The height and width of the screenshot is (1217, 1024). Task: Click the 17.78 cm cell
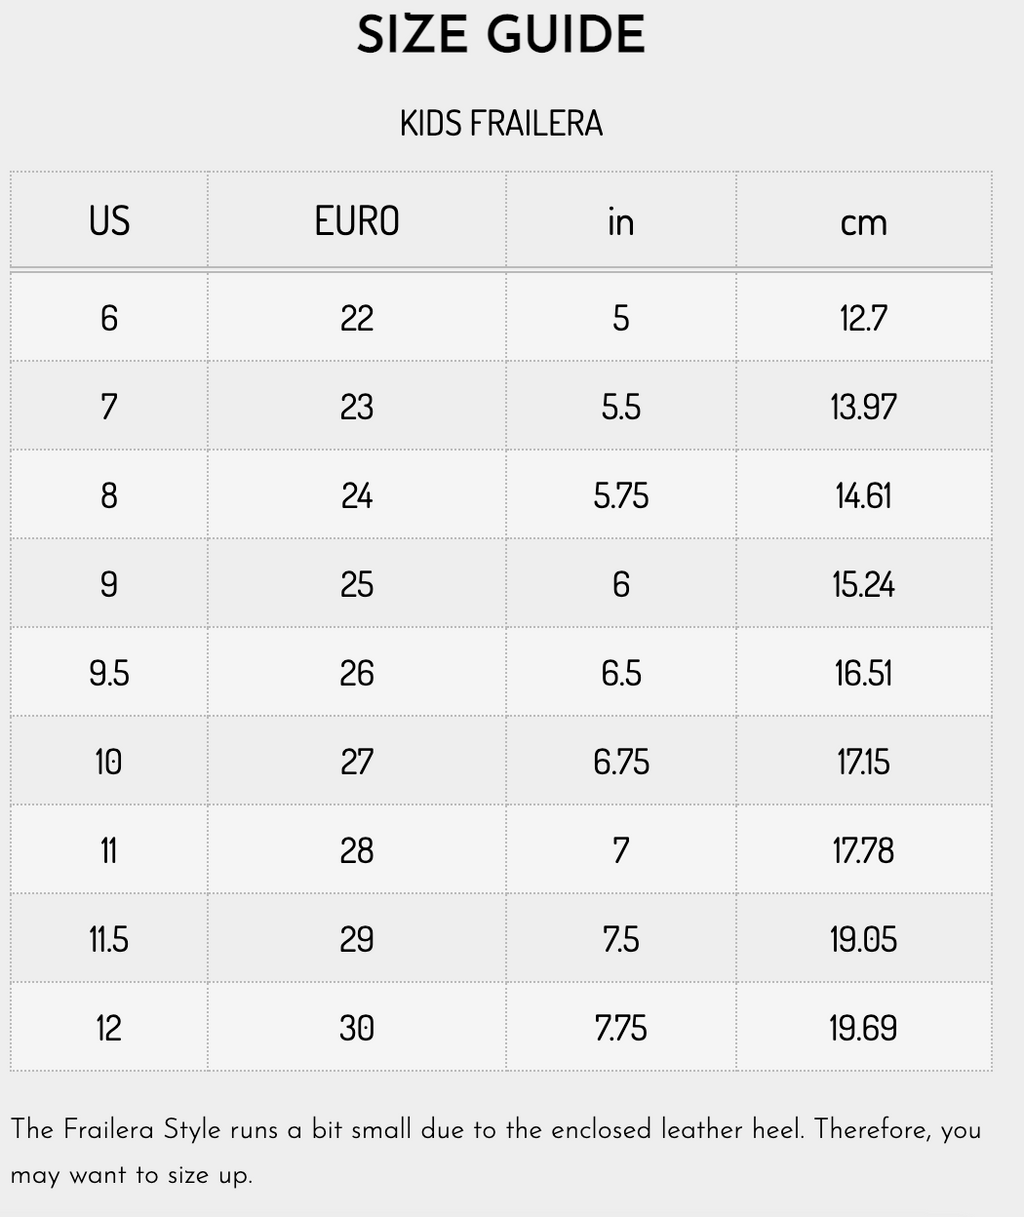(863, 851)
